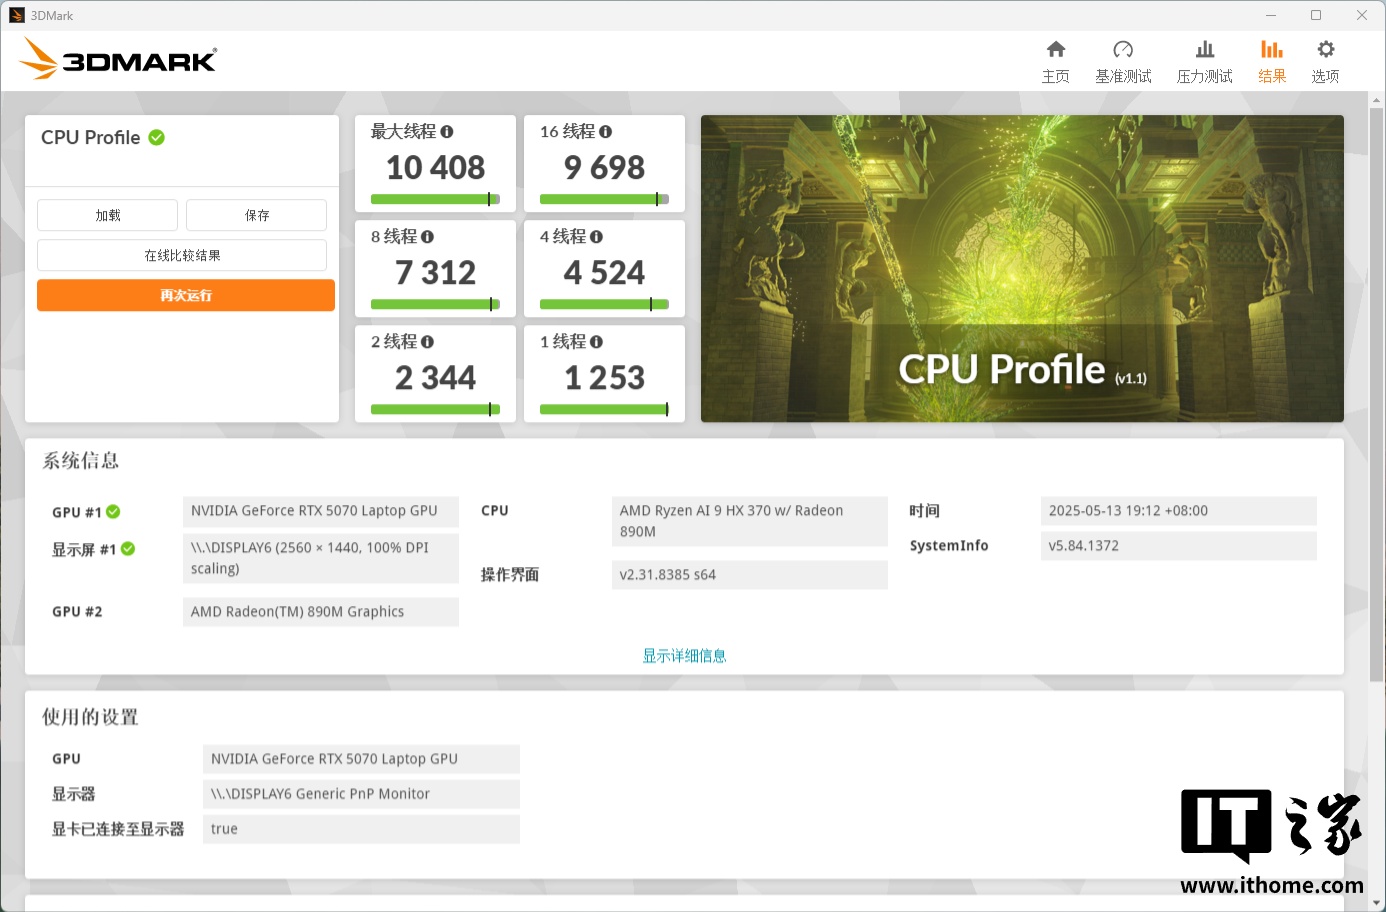Click the info icon next to 最大线程
Screen dimensions: 1386x912
click(447, 132)
